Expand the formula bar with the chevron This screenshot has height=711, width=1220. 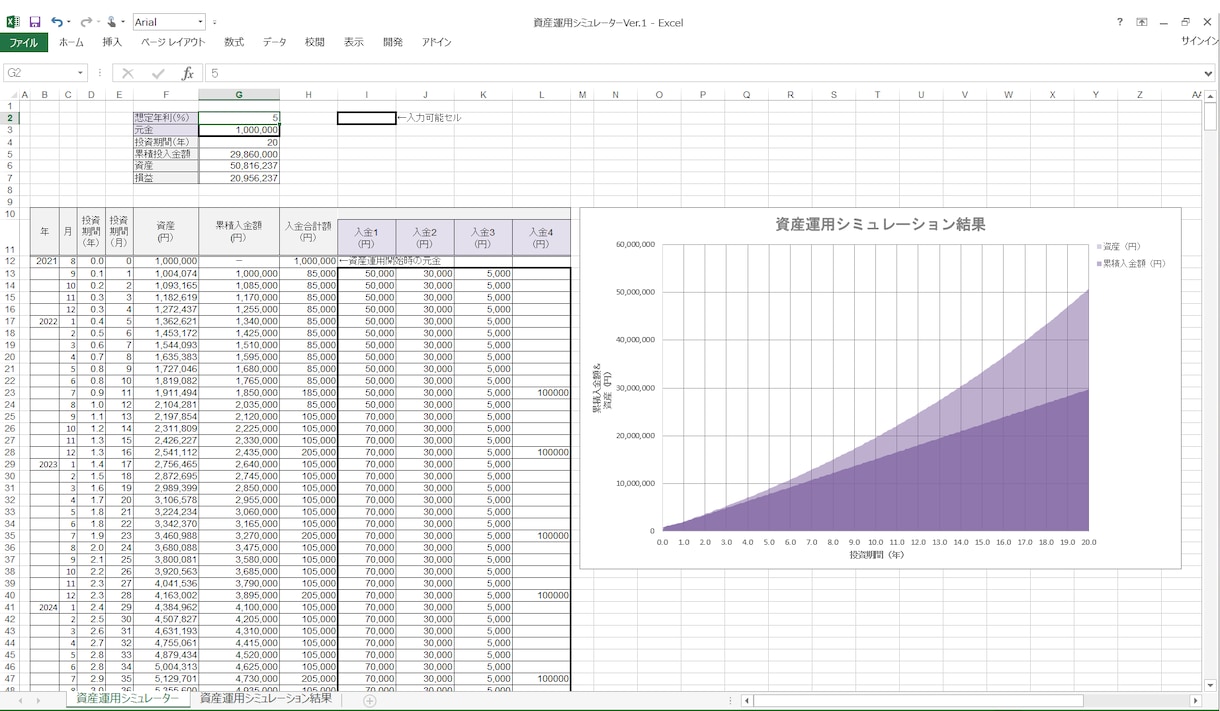[x=1209, y=73]
